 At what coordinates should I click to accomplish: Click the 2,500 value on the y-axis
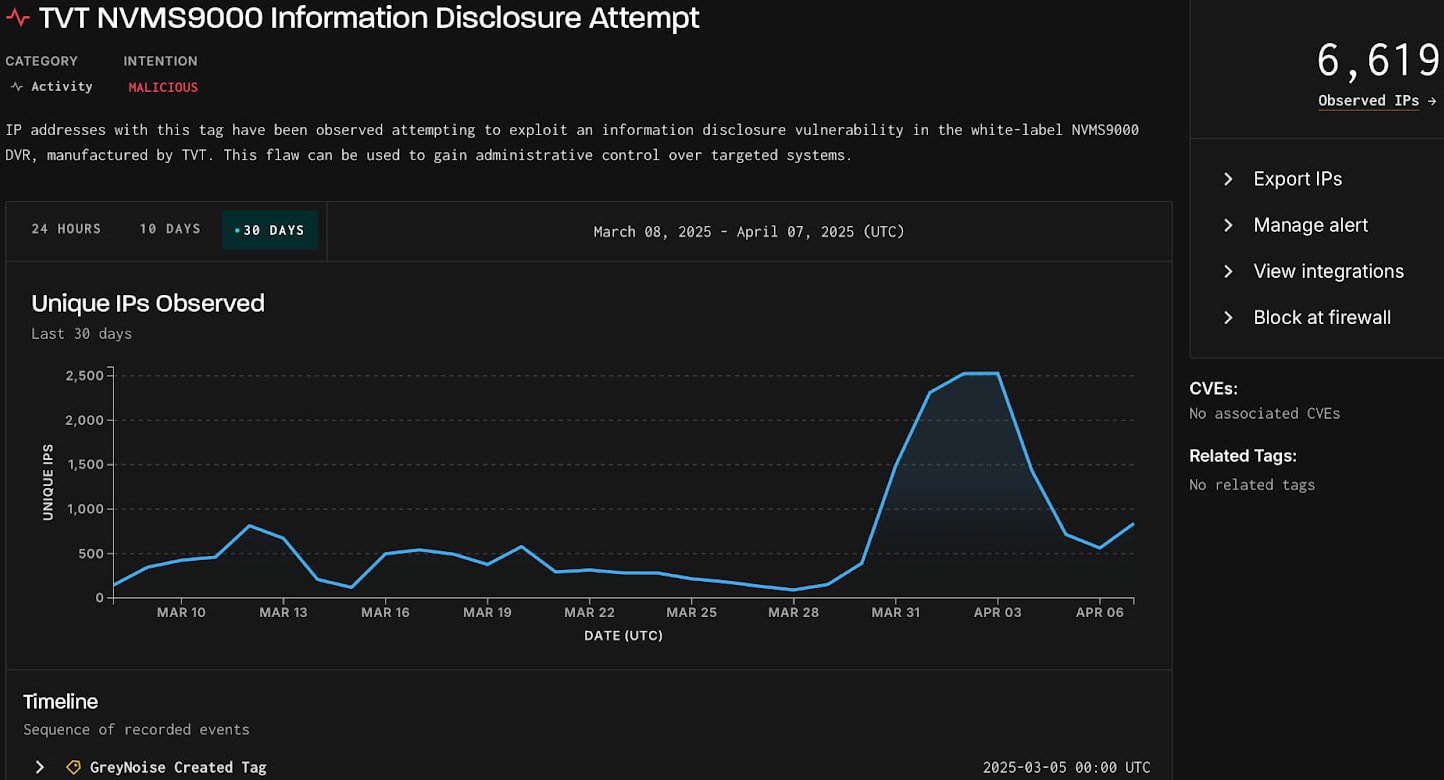[83, 376]
